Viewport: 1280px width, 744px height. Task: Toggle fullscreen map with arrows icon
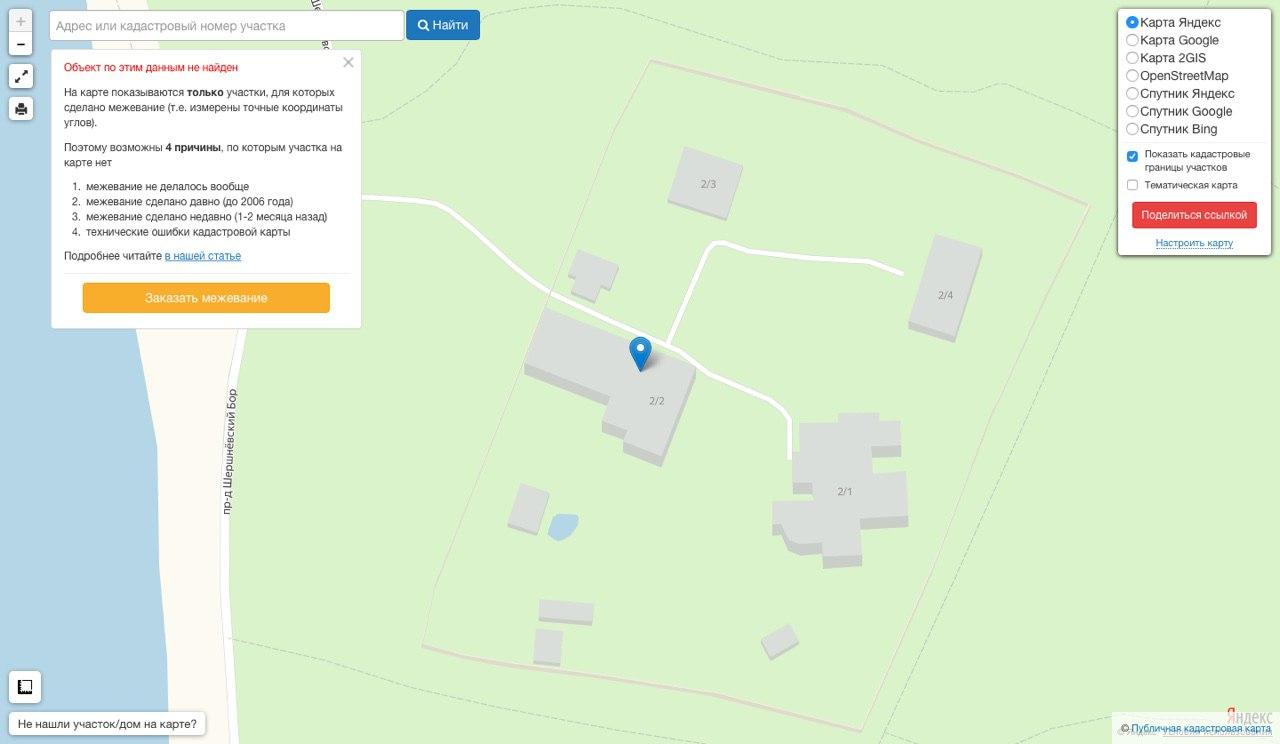tap(21, 76)
